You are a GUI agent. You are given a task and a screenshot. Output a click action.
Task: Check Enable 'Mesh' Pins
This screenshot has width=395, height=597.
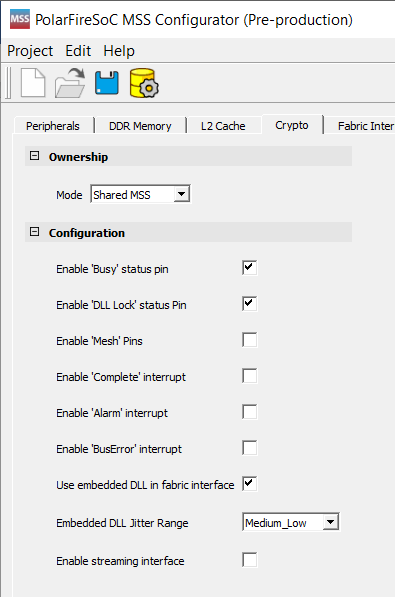(249, 340)
